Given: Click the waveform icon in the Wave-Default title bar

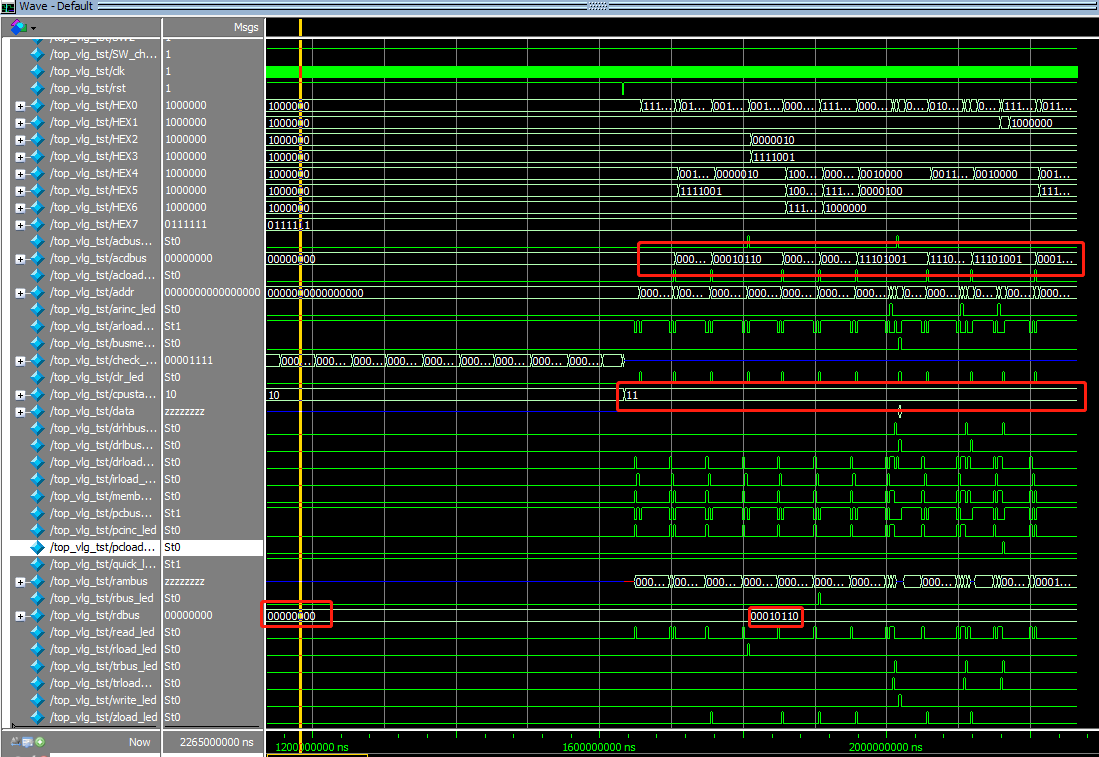Looking at the screenshot, I should pyautogui.click(x=9, y=6).
